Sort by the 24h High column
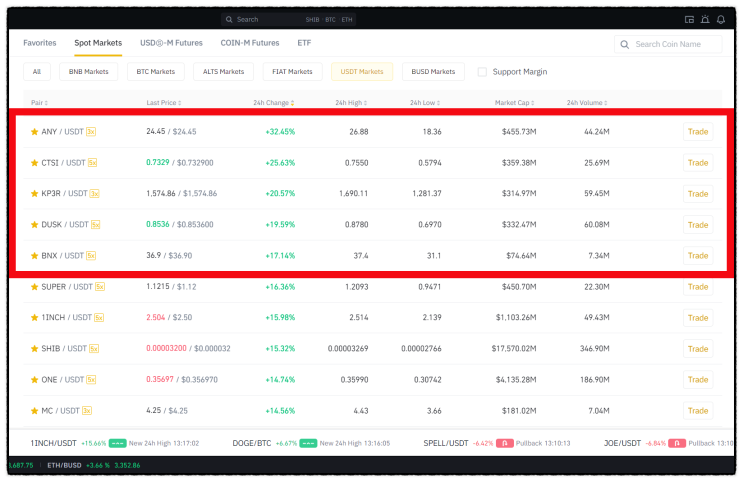 (x=351, y=102)
